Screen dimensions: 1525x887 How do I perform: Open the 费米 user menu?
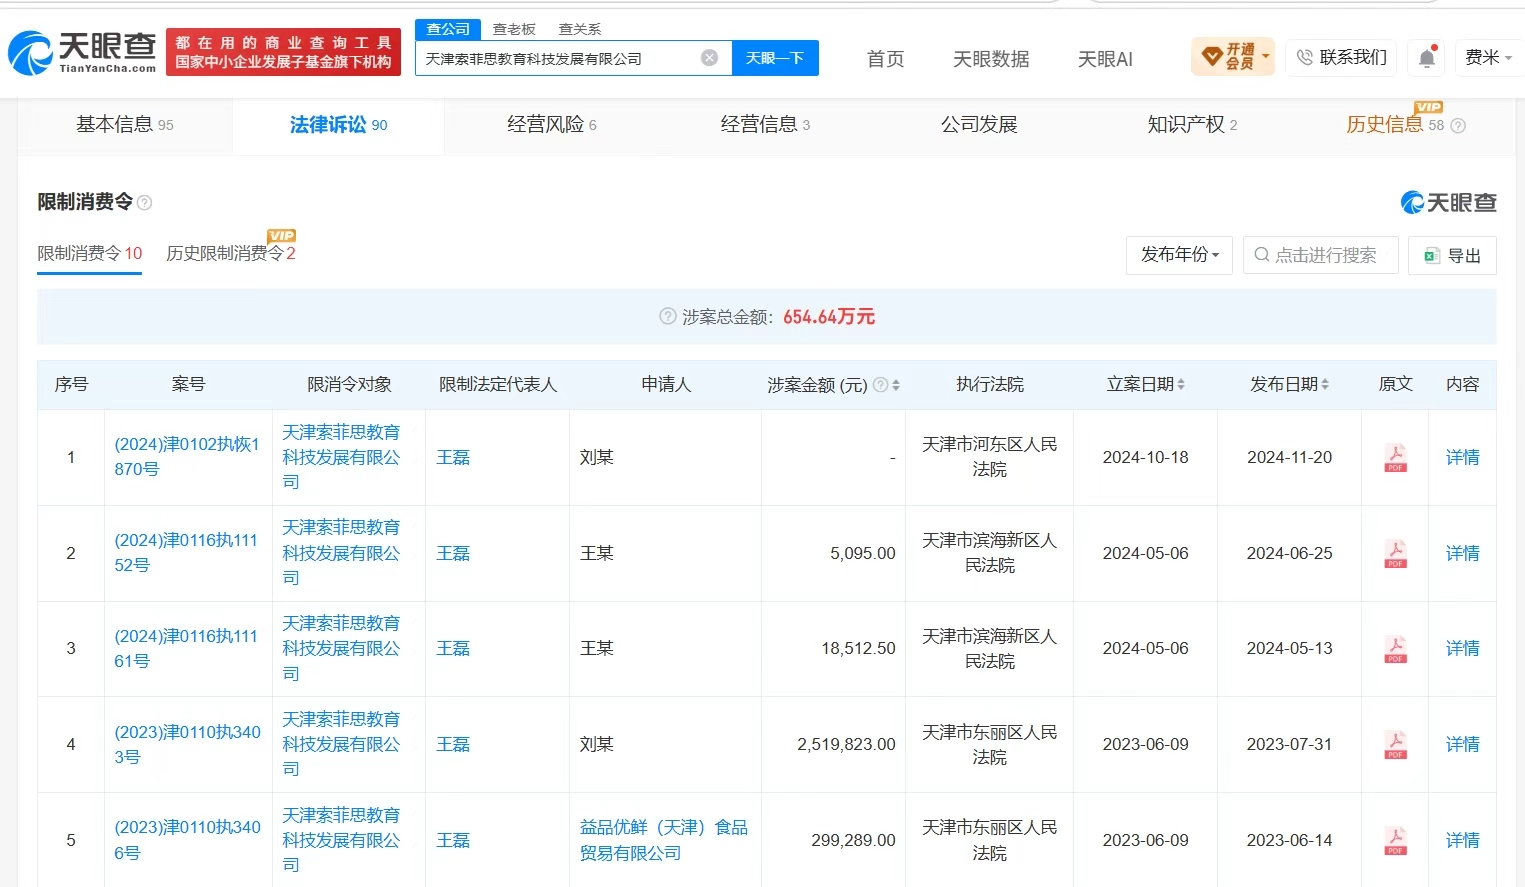[1488, 57]
